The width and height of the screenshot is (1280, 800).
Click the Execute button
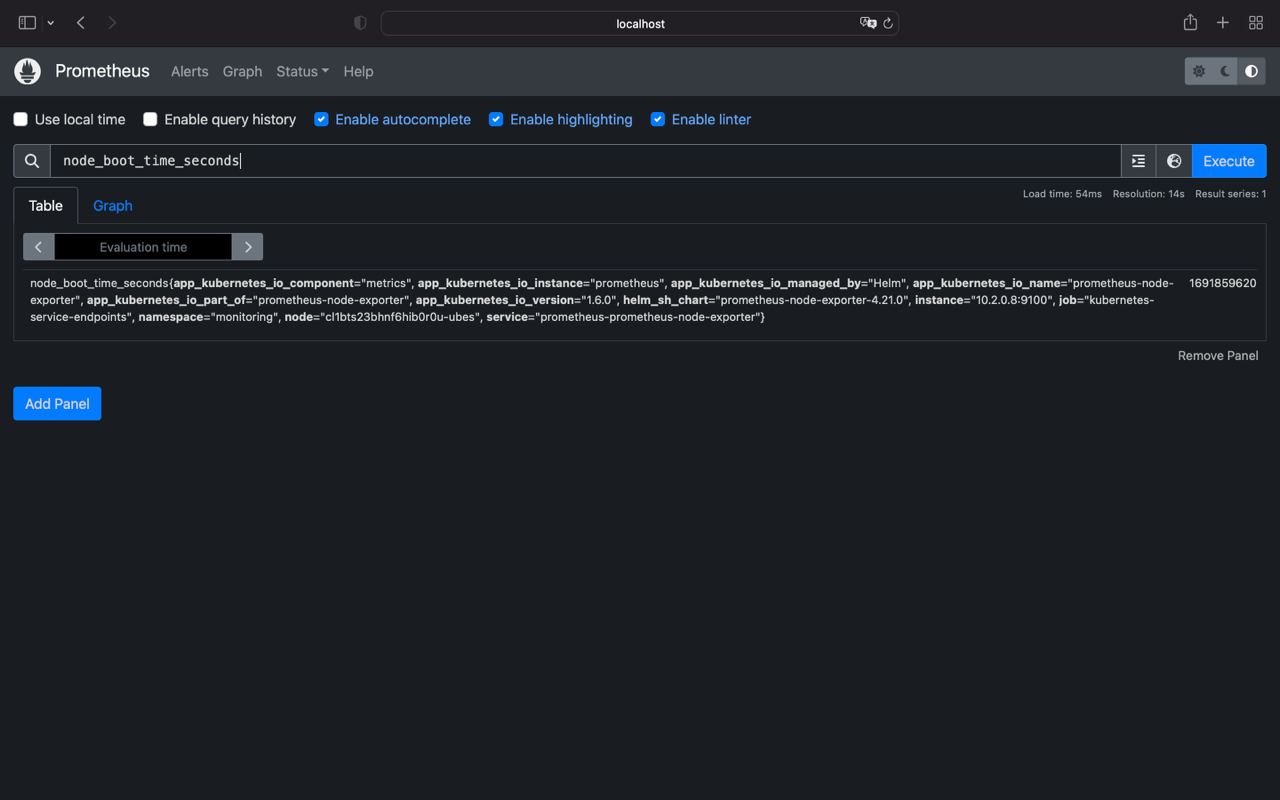(1229, 161)
